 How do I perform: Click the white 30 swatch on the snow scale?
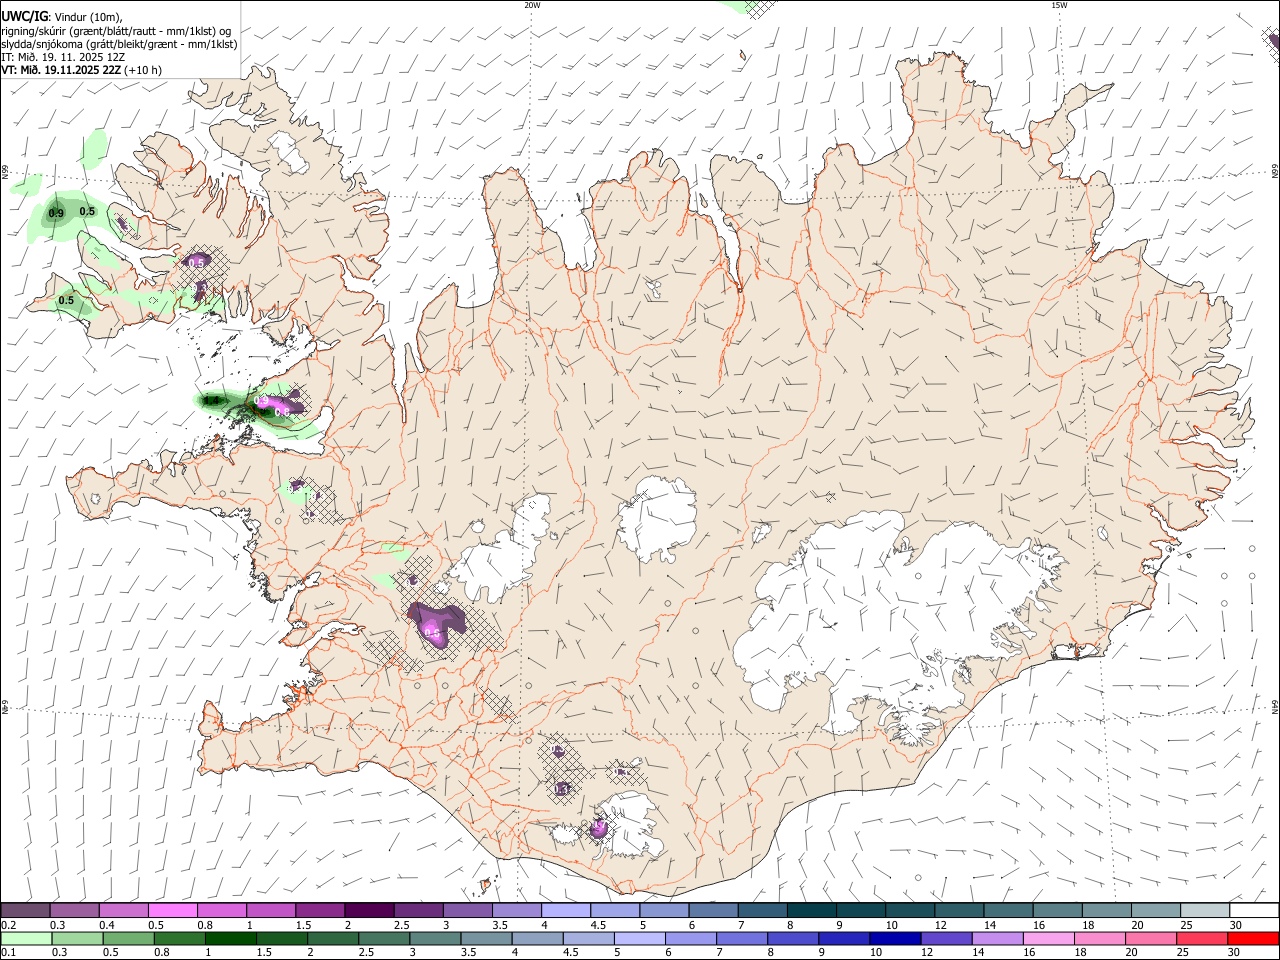(1253, 910)
